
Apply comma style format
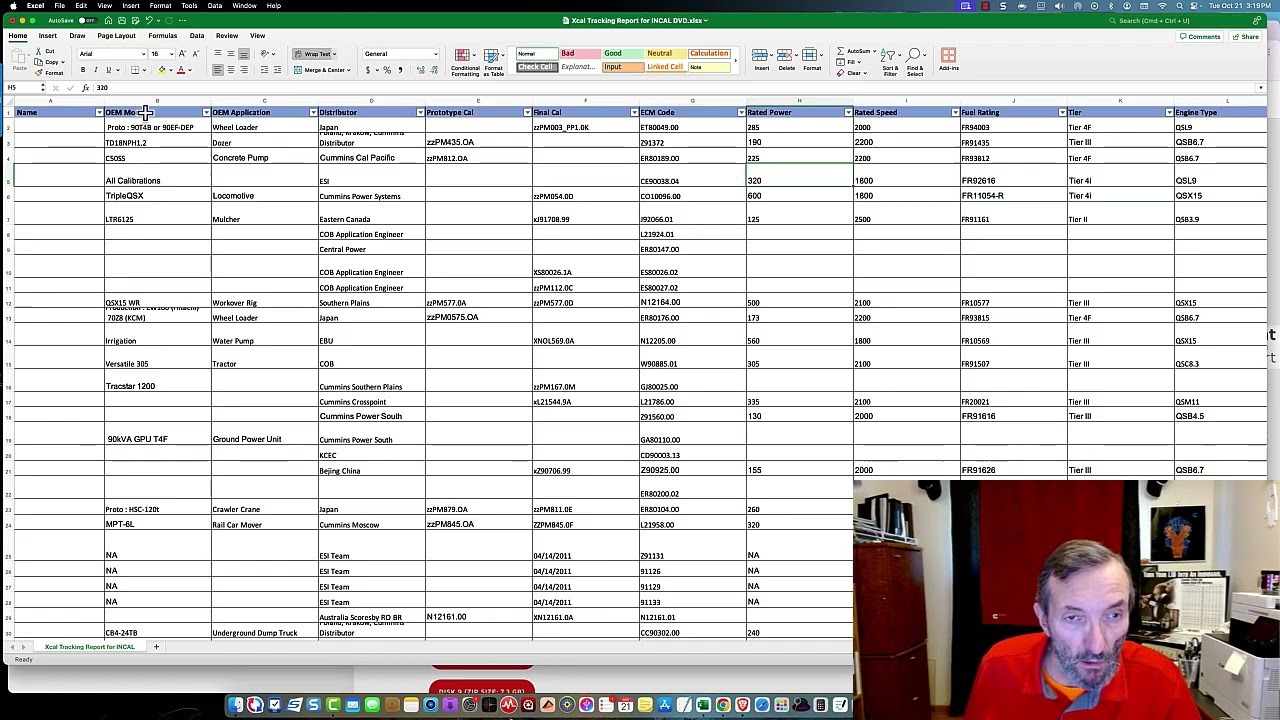(x=400, y=70)
